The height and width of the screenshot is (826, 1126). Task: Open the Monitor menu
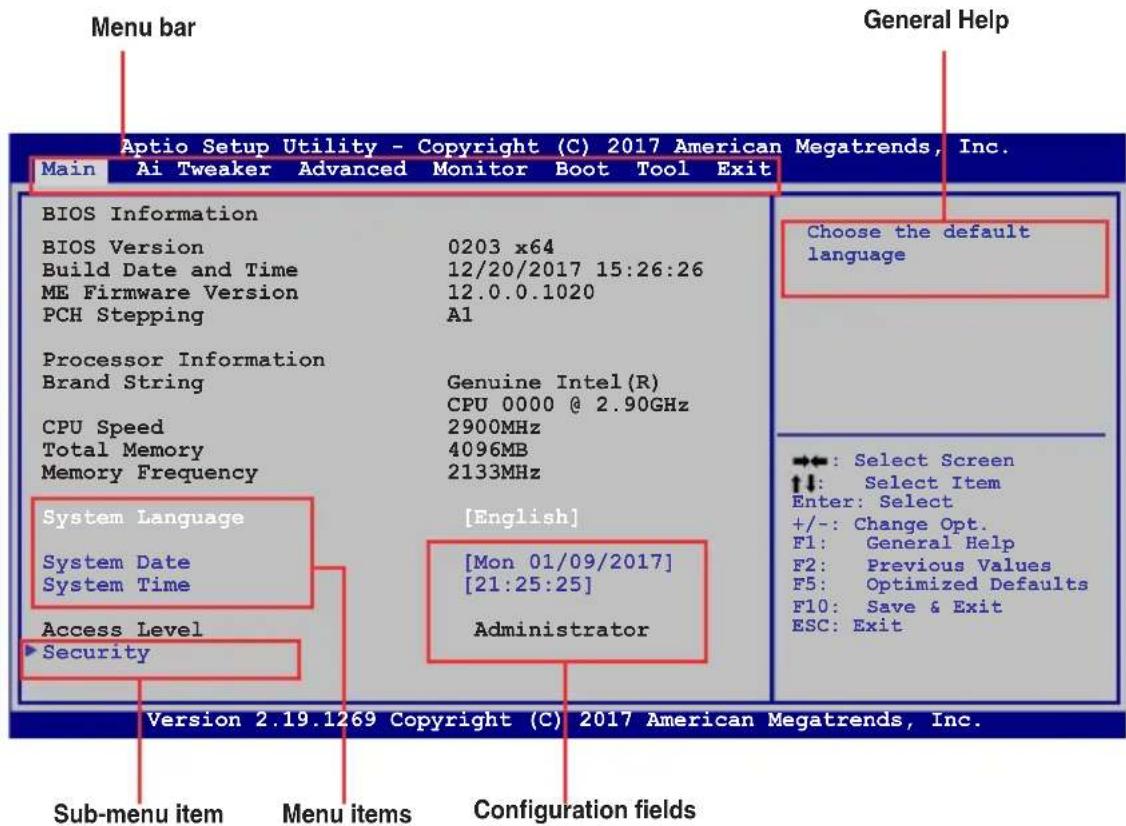480,170
